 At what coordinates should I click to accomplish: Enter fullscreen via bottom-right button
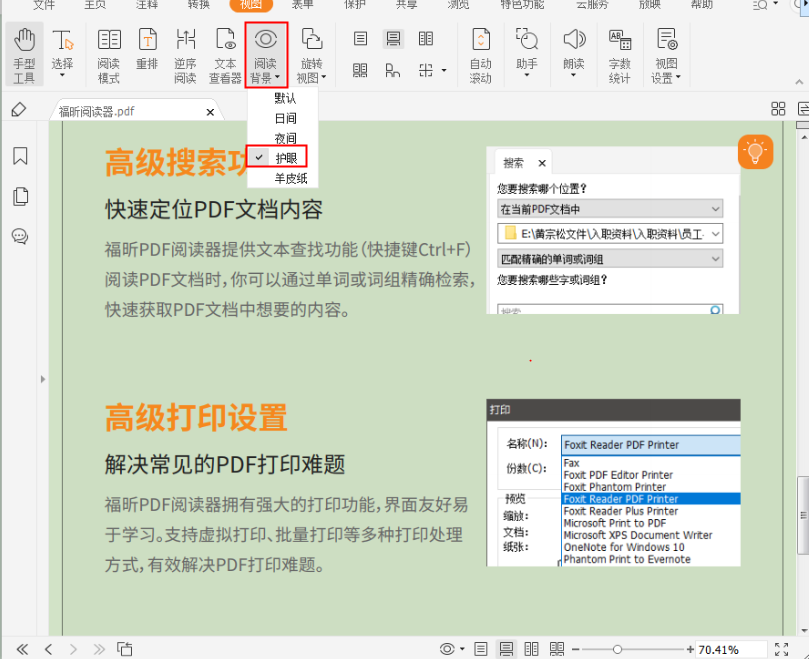click(x=781, y=648)
